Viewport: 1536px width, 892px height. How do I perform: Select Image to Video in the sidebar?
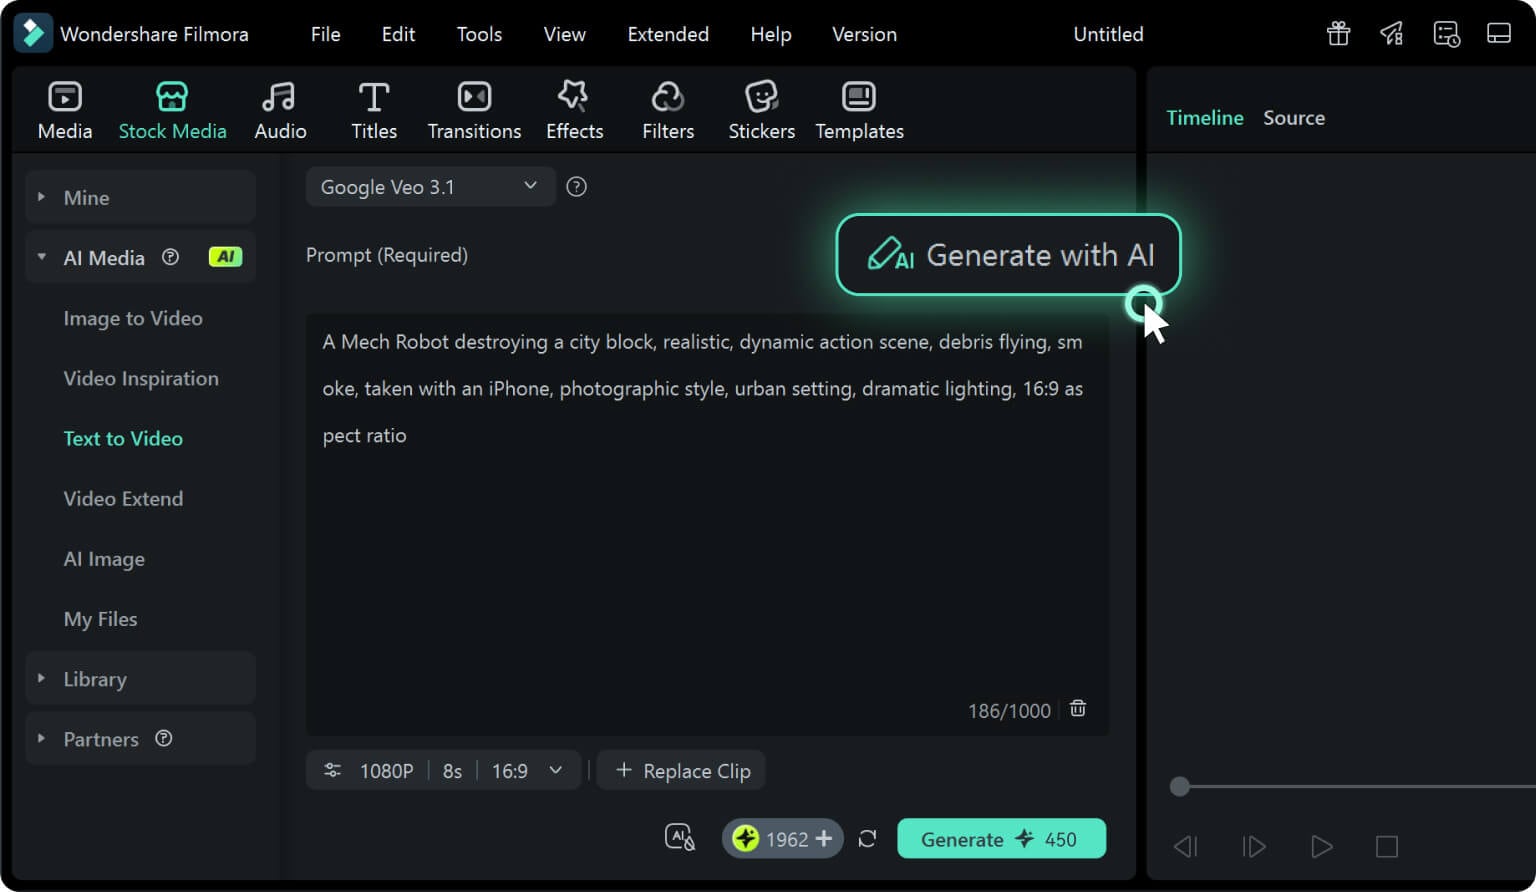click(133, 318)
